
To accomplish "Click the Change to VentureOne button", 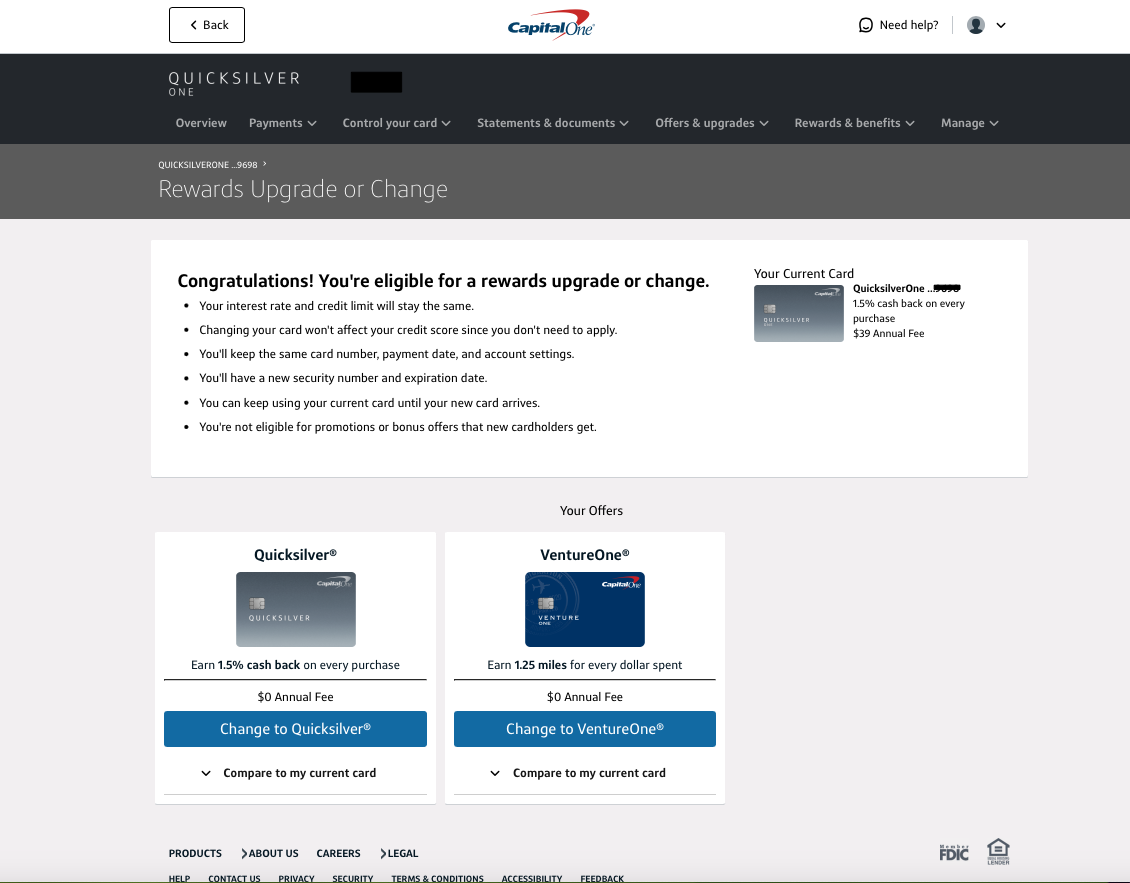I will [x=585, y=729].
